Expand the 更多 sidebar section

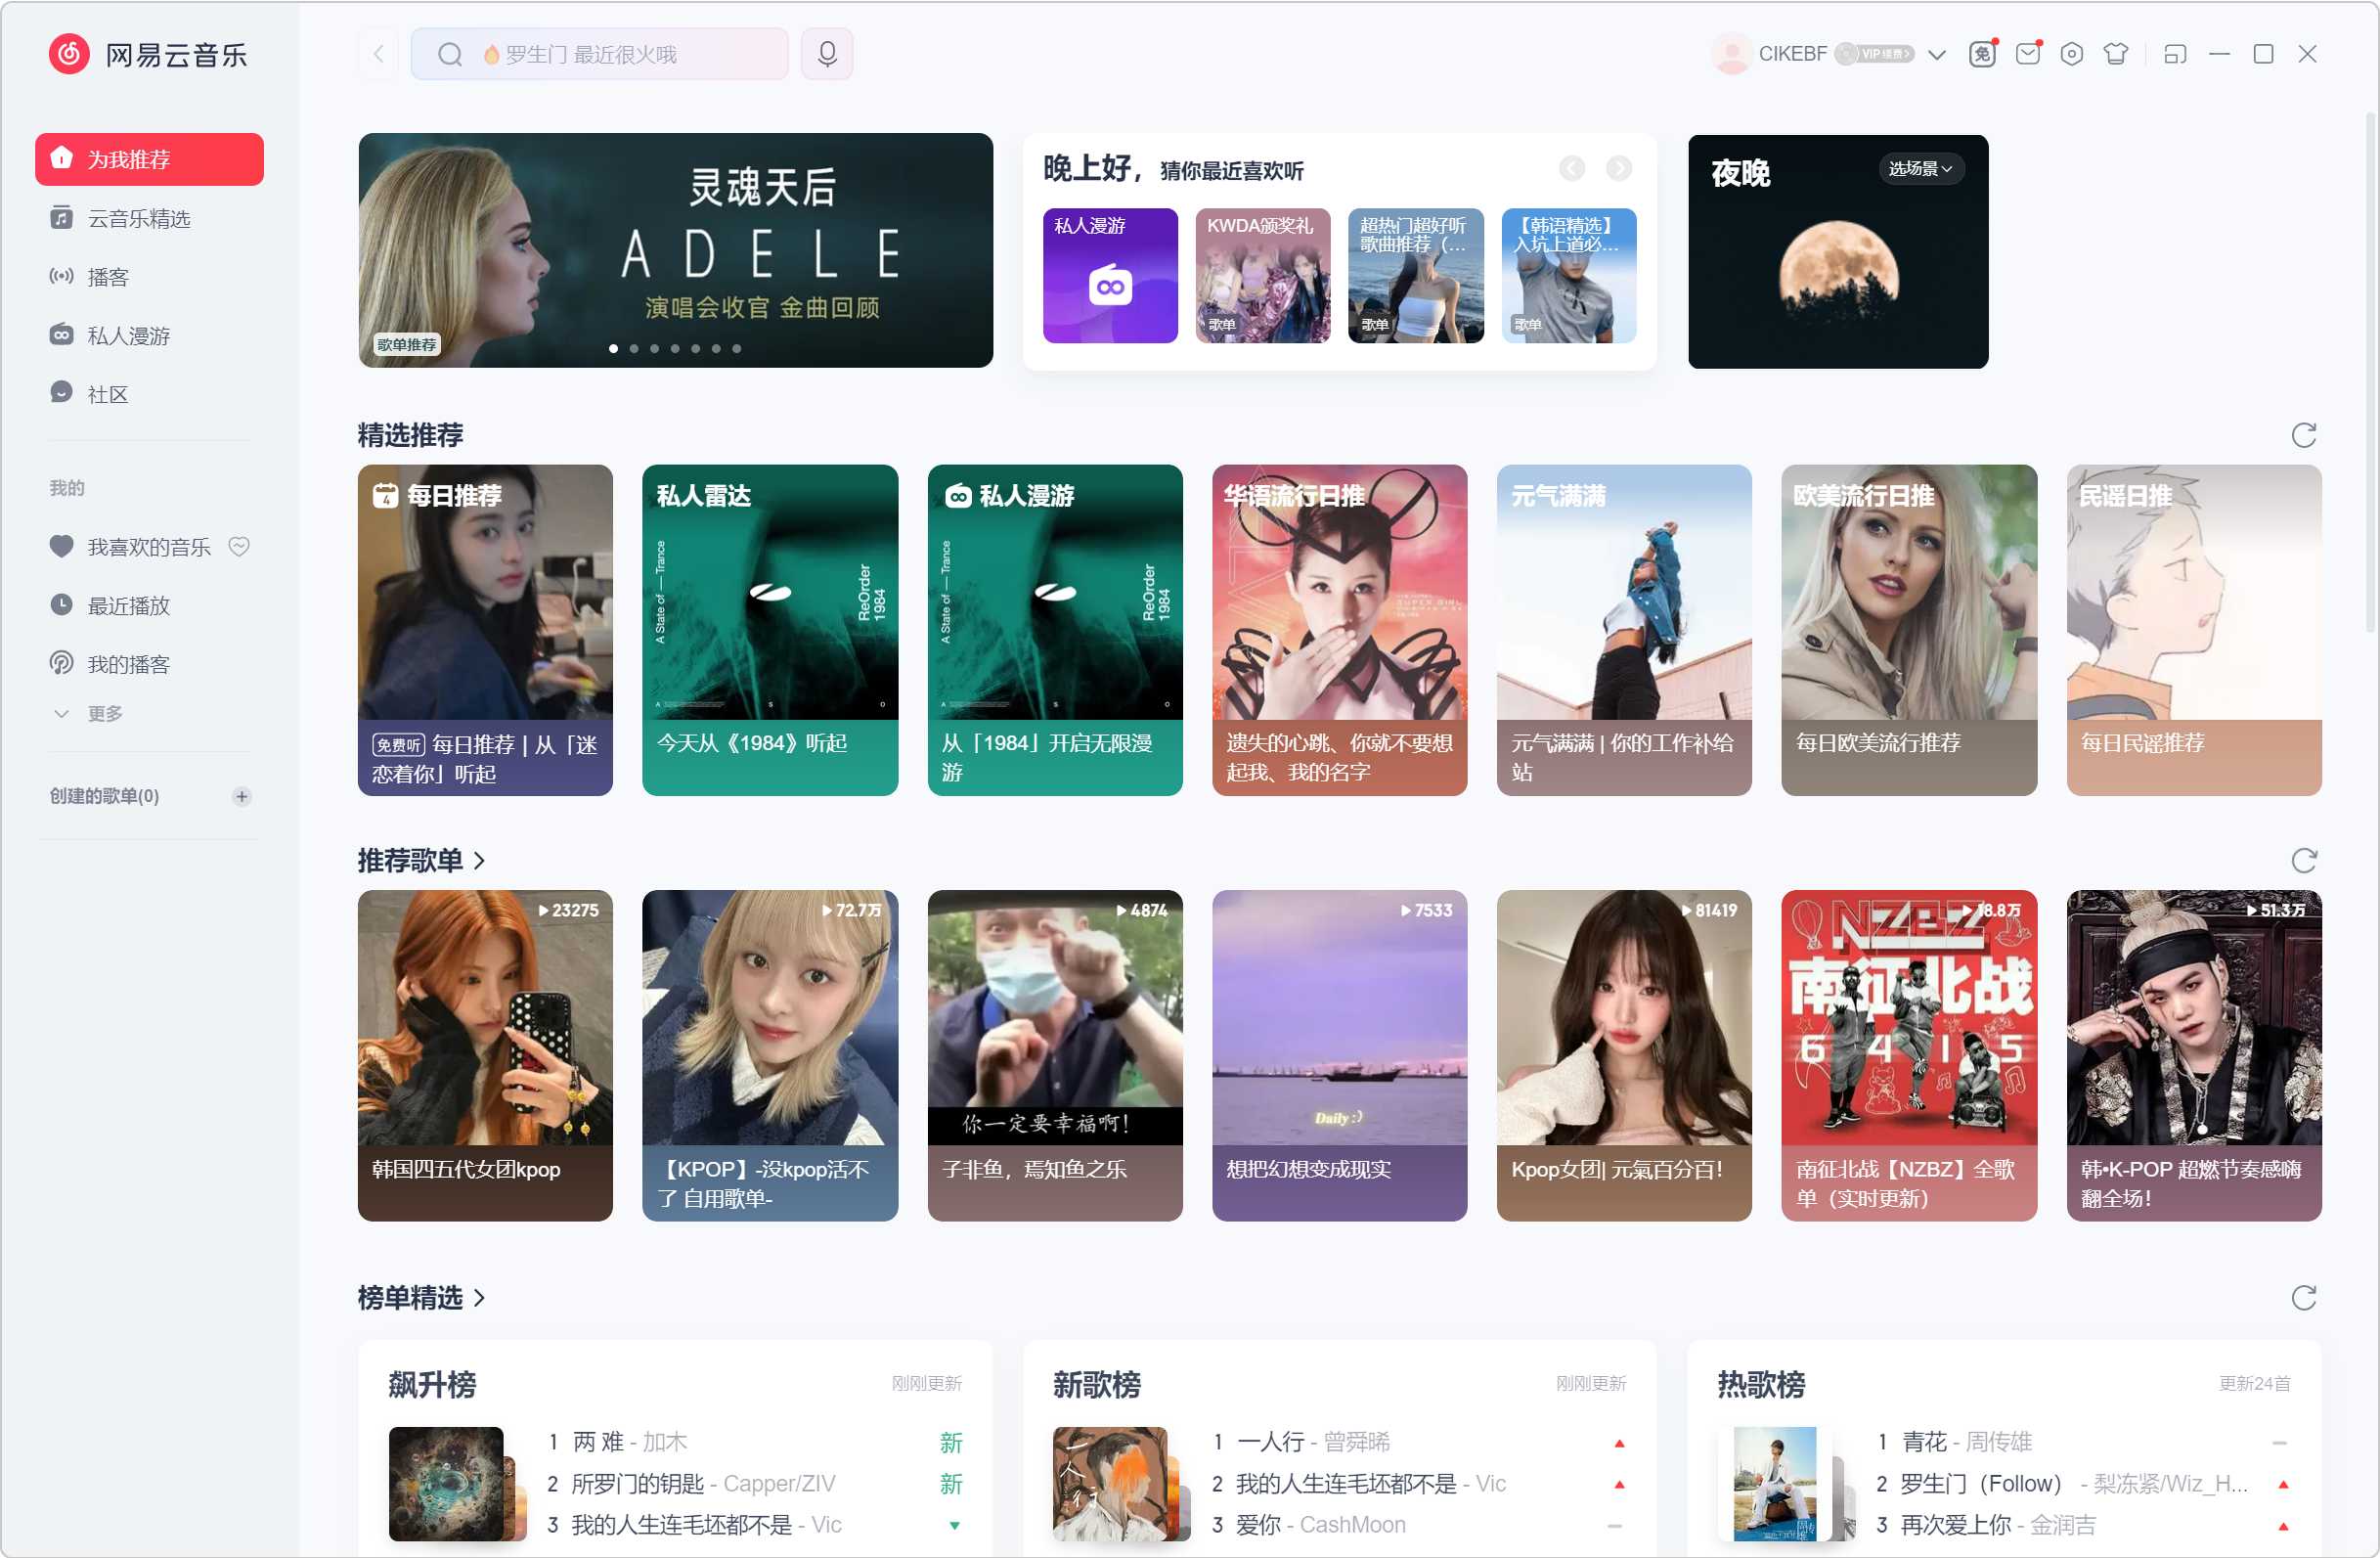[x=88, y=713]
